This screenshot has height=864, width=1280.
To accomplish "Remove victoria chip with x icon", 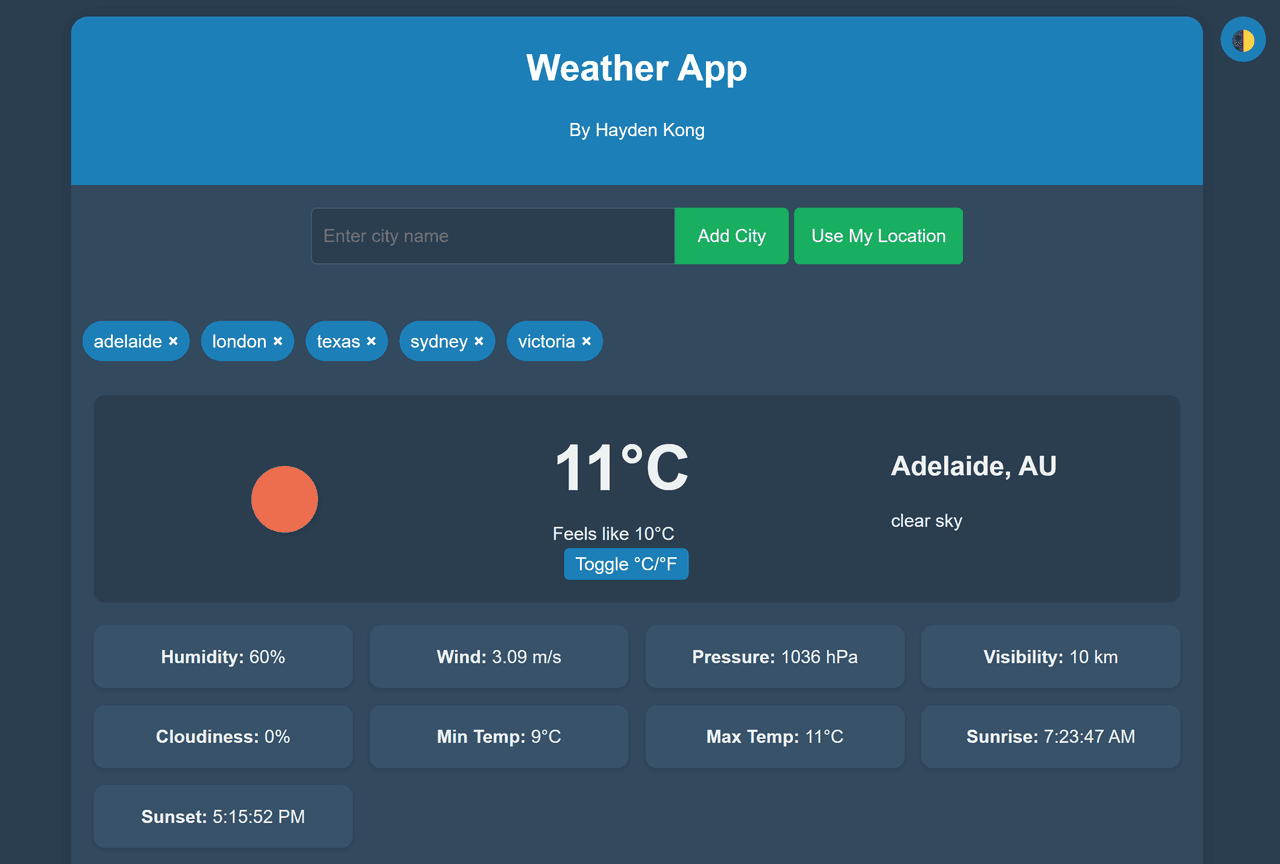I will point(587,342).
